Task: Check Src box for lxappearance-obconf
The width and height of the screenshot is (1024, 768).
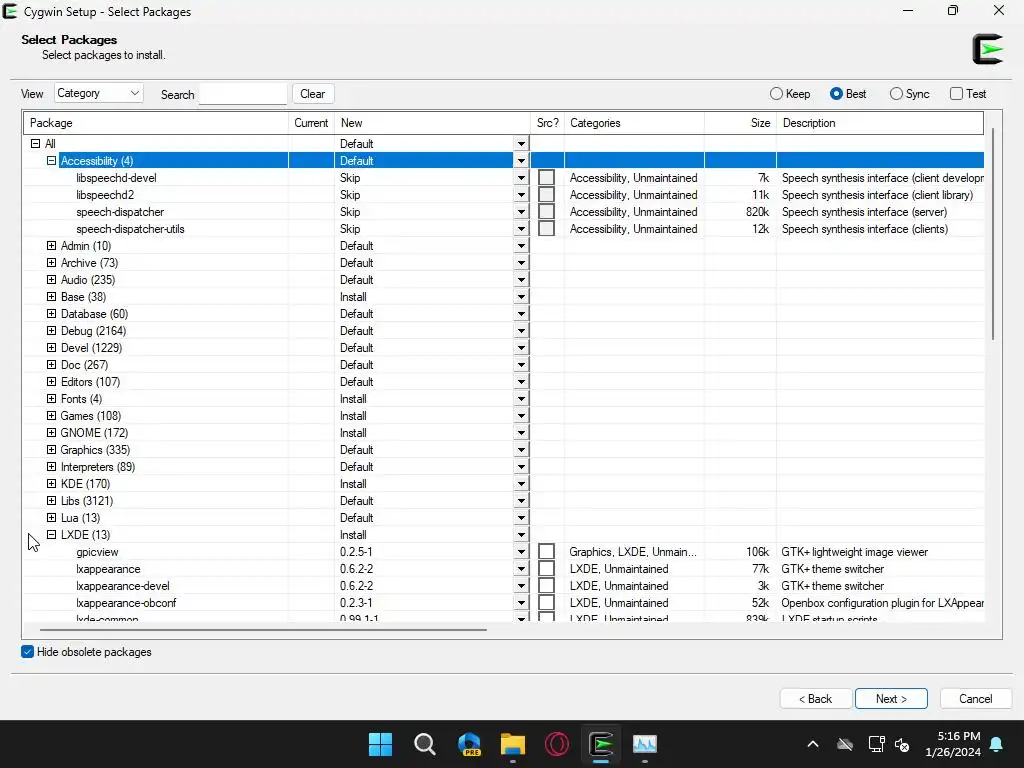Action: 547,603
